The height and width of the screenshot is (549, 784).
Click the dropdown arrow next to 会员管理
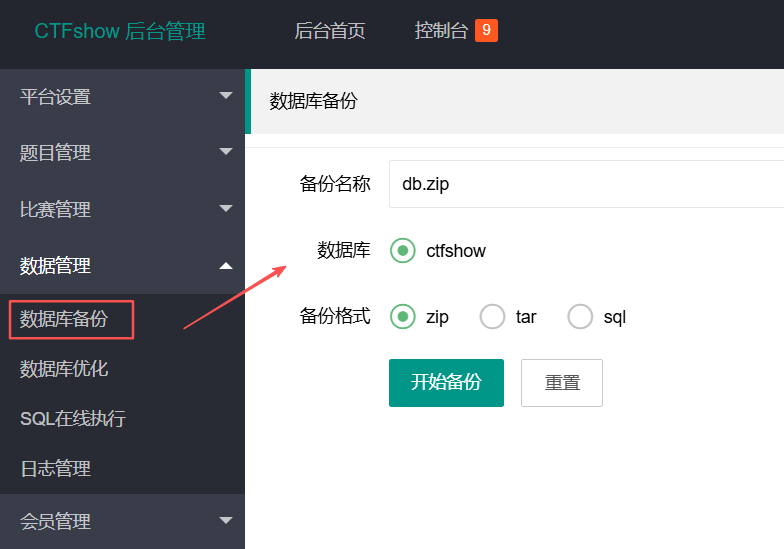click(x=226, y=520)
